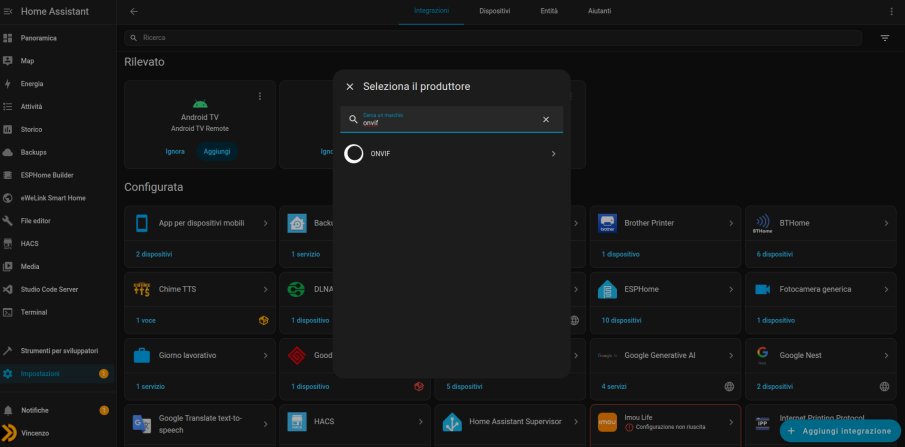Open 6 dispositivi link under BTHome

tap(774, 254)
